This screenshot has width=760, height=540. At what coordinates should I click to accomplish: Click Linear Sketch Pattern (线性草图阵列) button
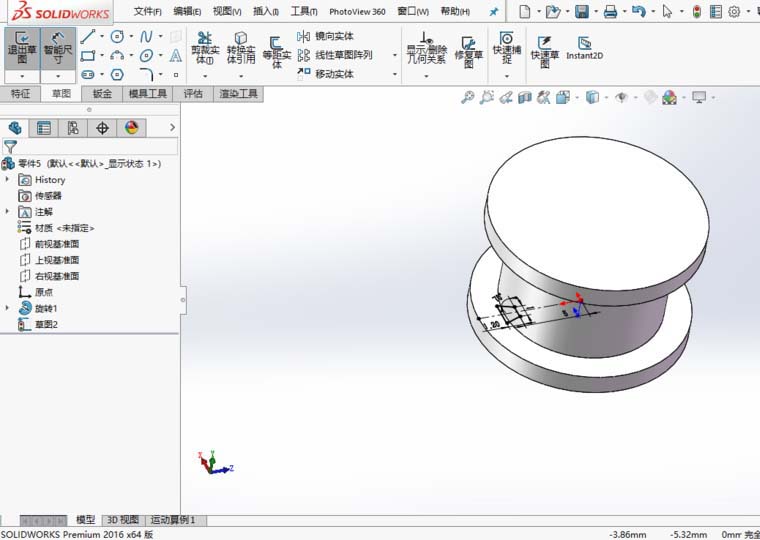point(335,55)
